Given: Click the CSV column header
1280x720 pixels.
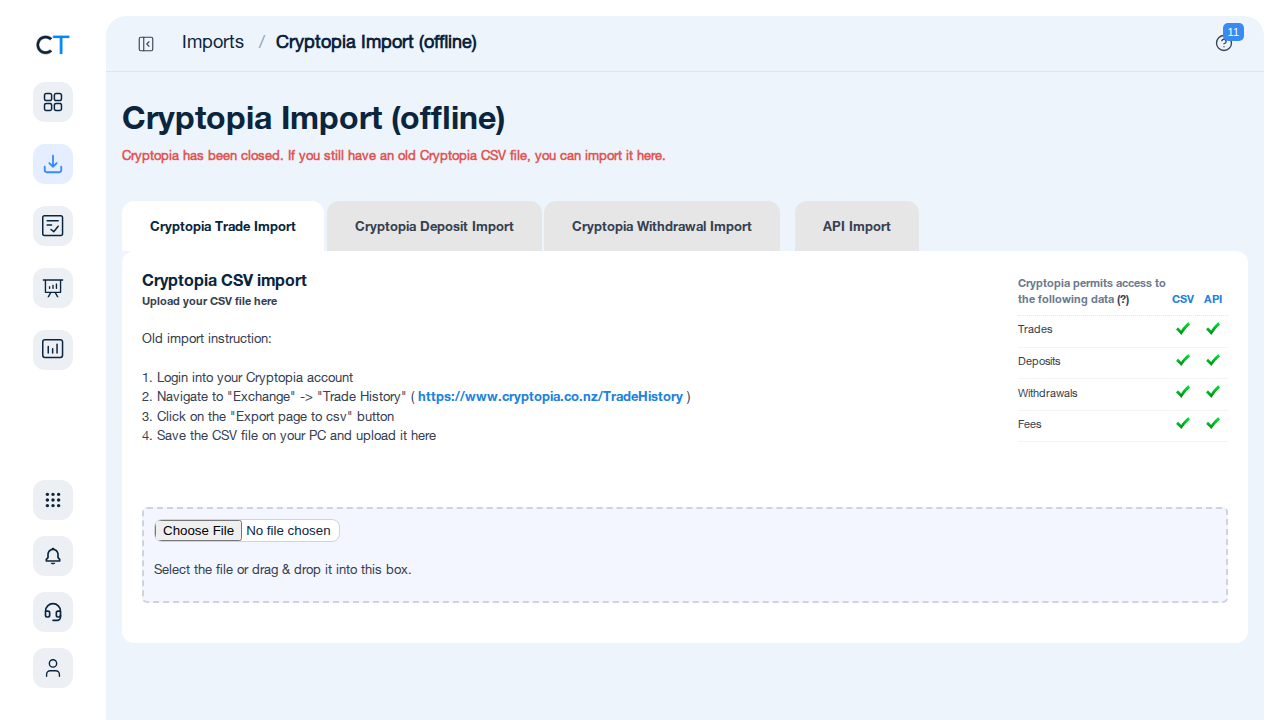Looking at the screenshot, I should coord(1183,299).
